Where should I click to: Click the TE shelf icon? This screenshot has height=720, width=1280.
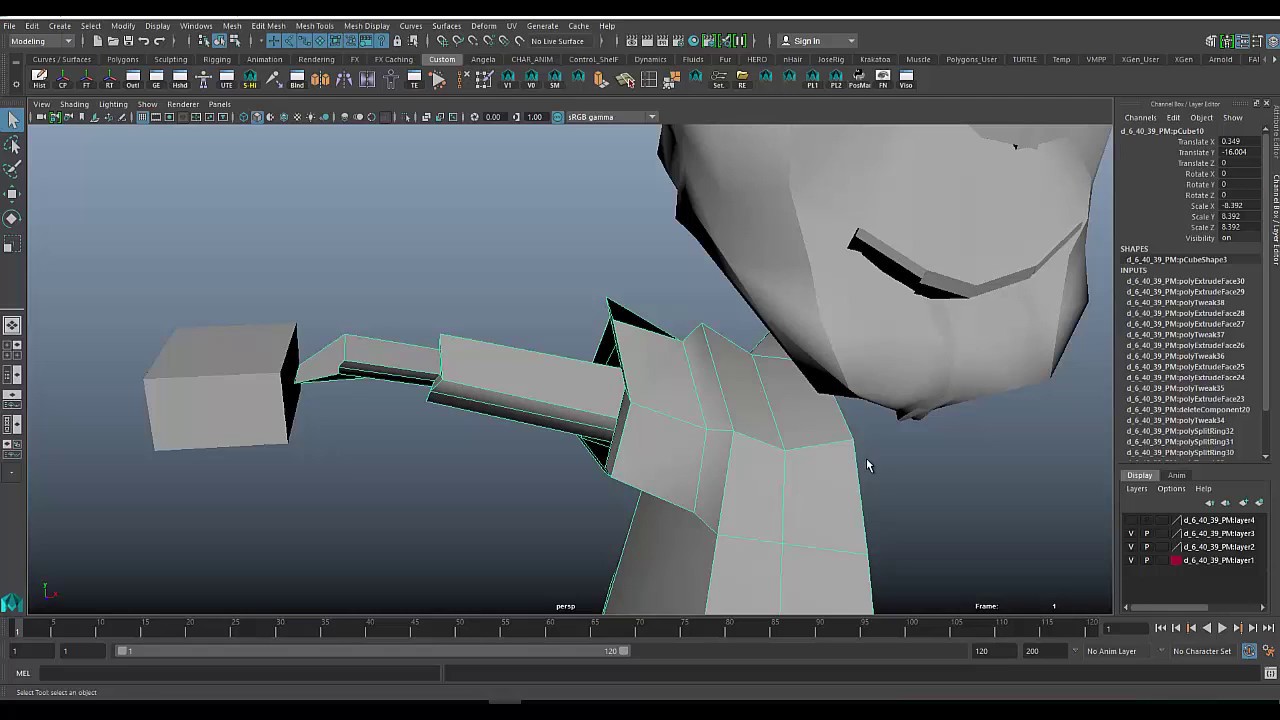click(414, 78)
